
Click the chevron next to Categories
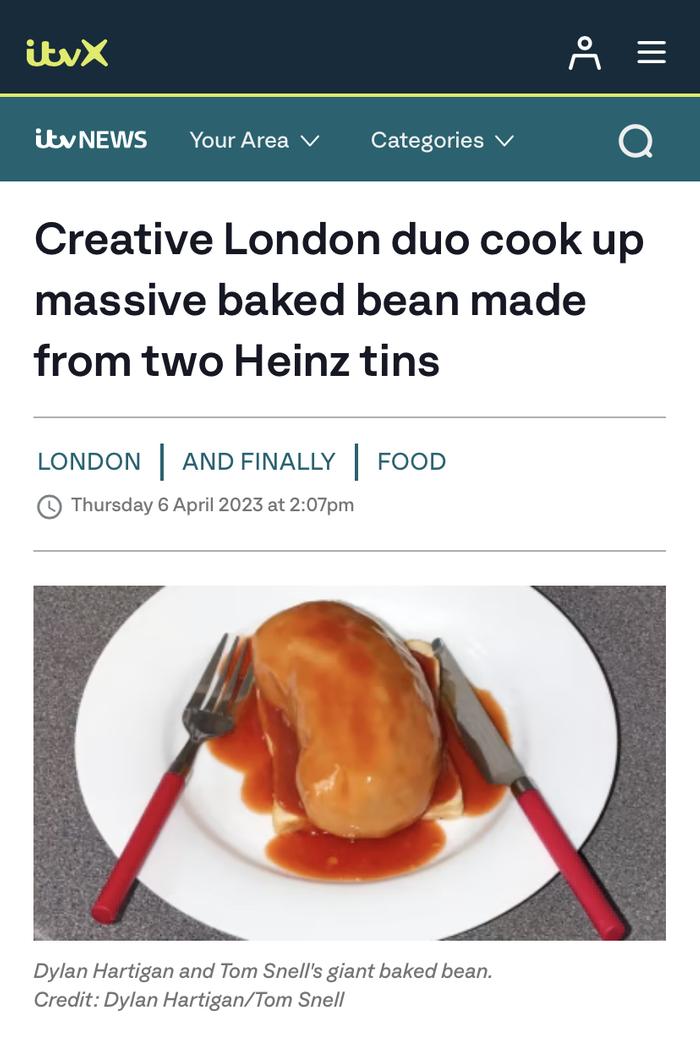(x=504, y=141)
